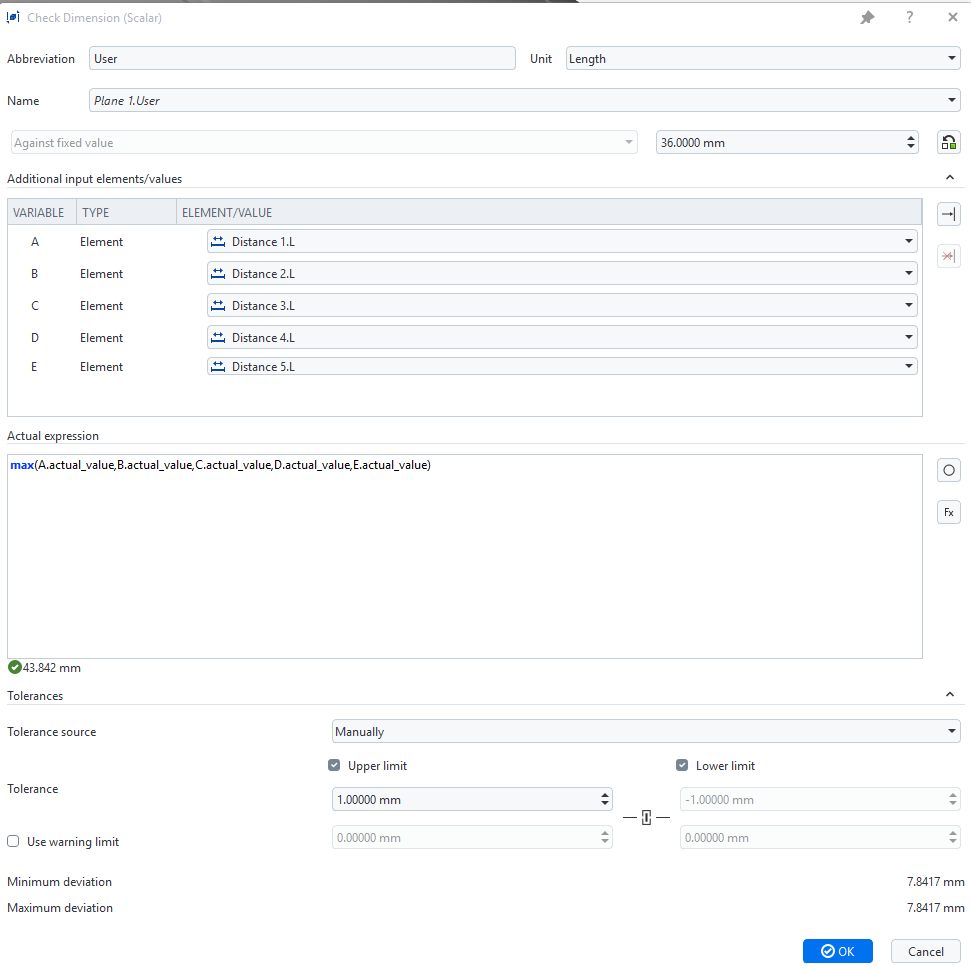Open the Unit Length dropdown
Screen dimensions: 971x972
click(x=762, y=59)
